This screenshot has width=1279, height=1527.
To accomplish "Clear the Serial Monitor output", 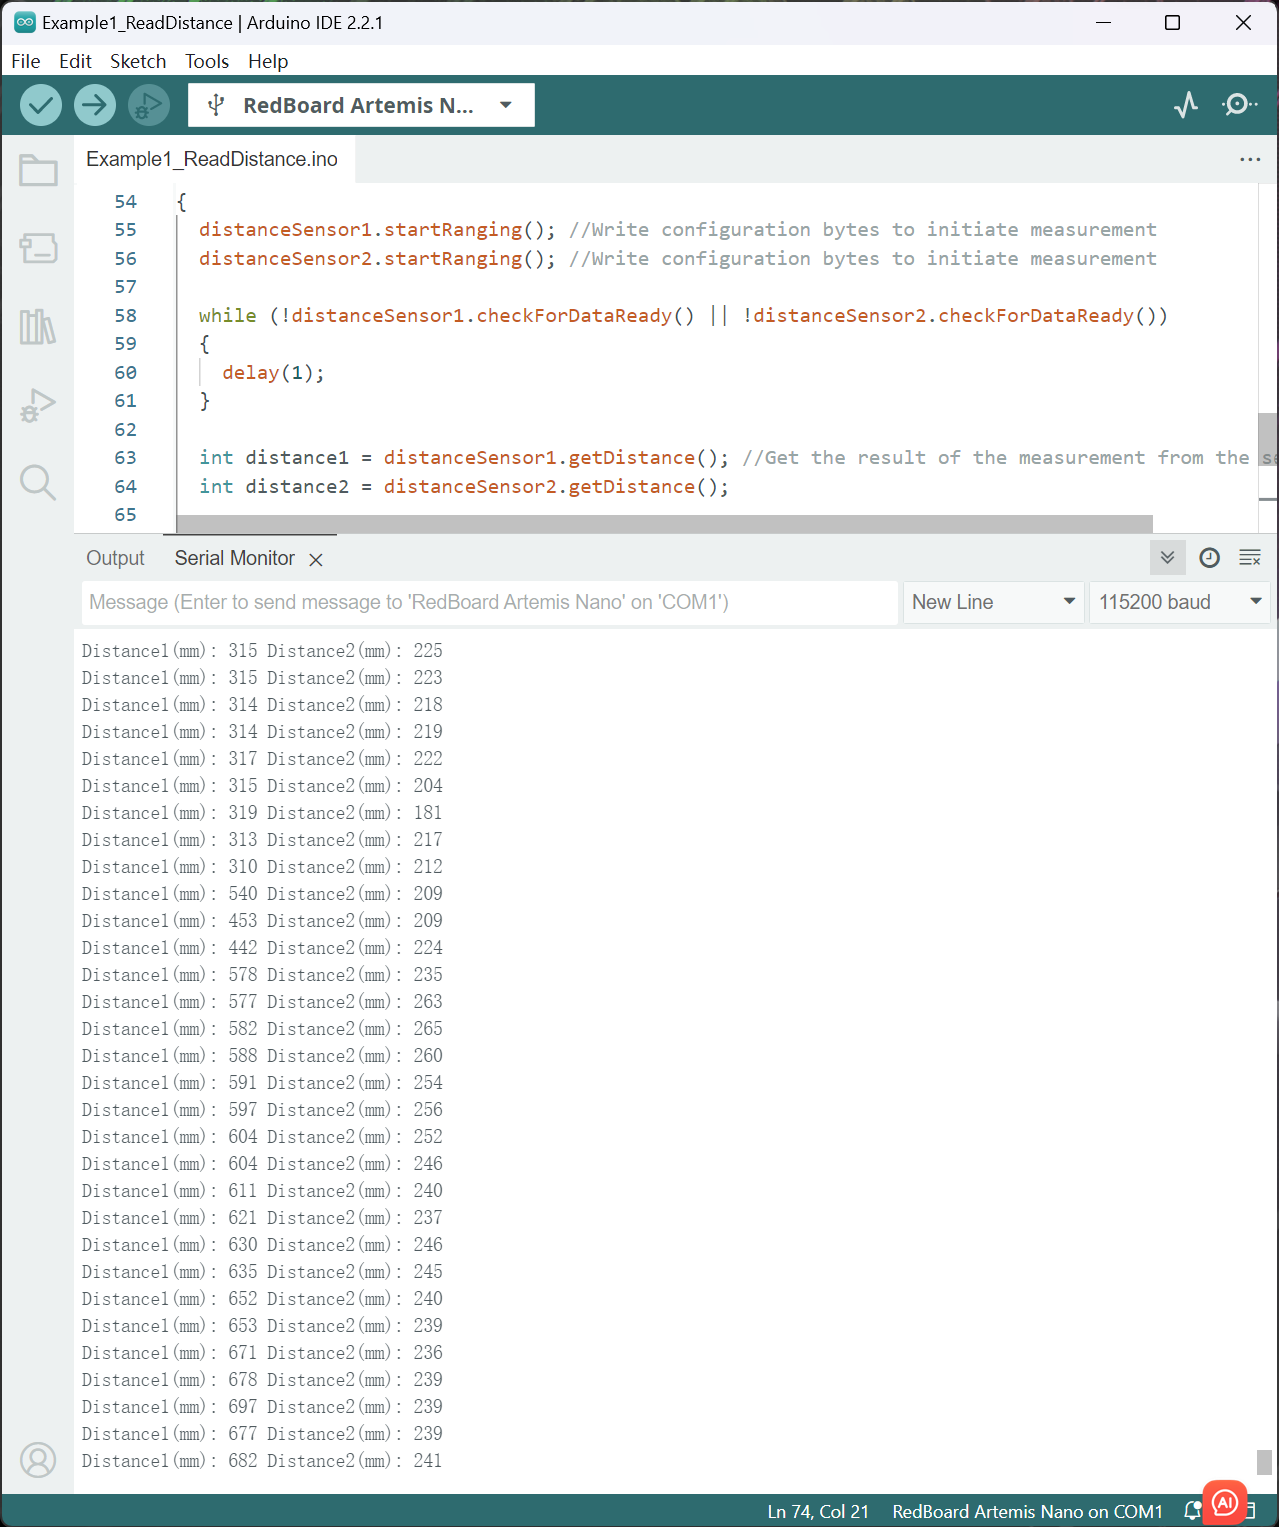I will click(1250, 558).
